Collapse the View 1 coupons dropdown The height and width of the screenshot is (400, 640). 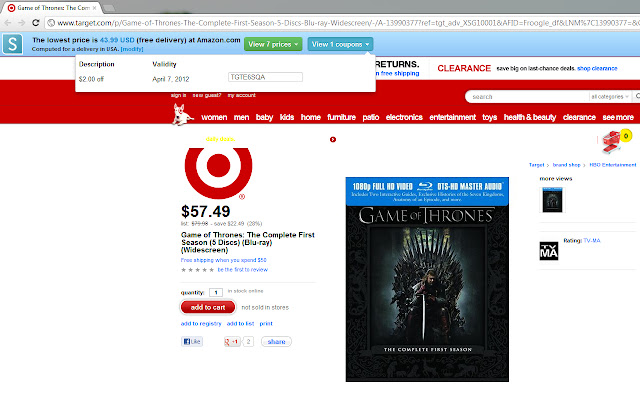(340, 44)
